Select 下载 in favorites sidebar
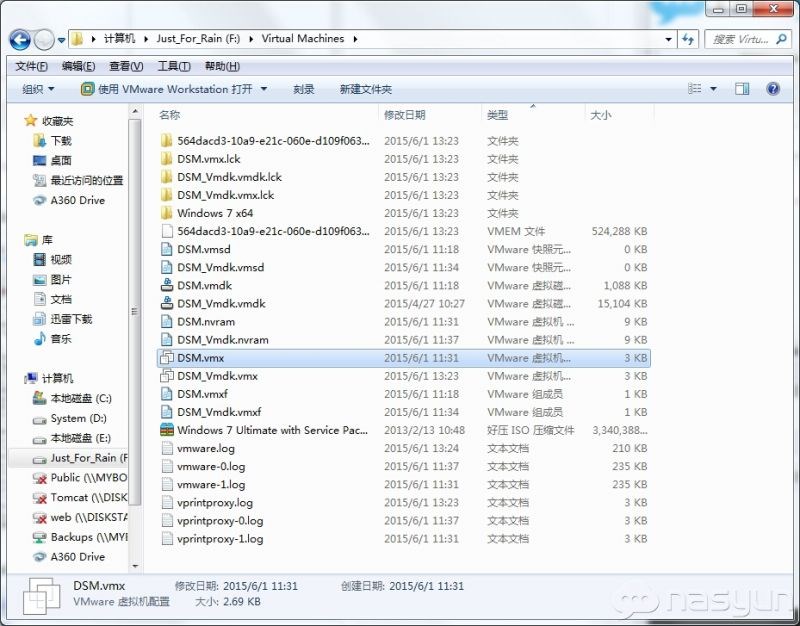The image size is (800, 626). coord(61,141)
